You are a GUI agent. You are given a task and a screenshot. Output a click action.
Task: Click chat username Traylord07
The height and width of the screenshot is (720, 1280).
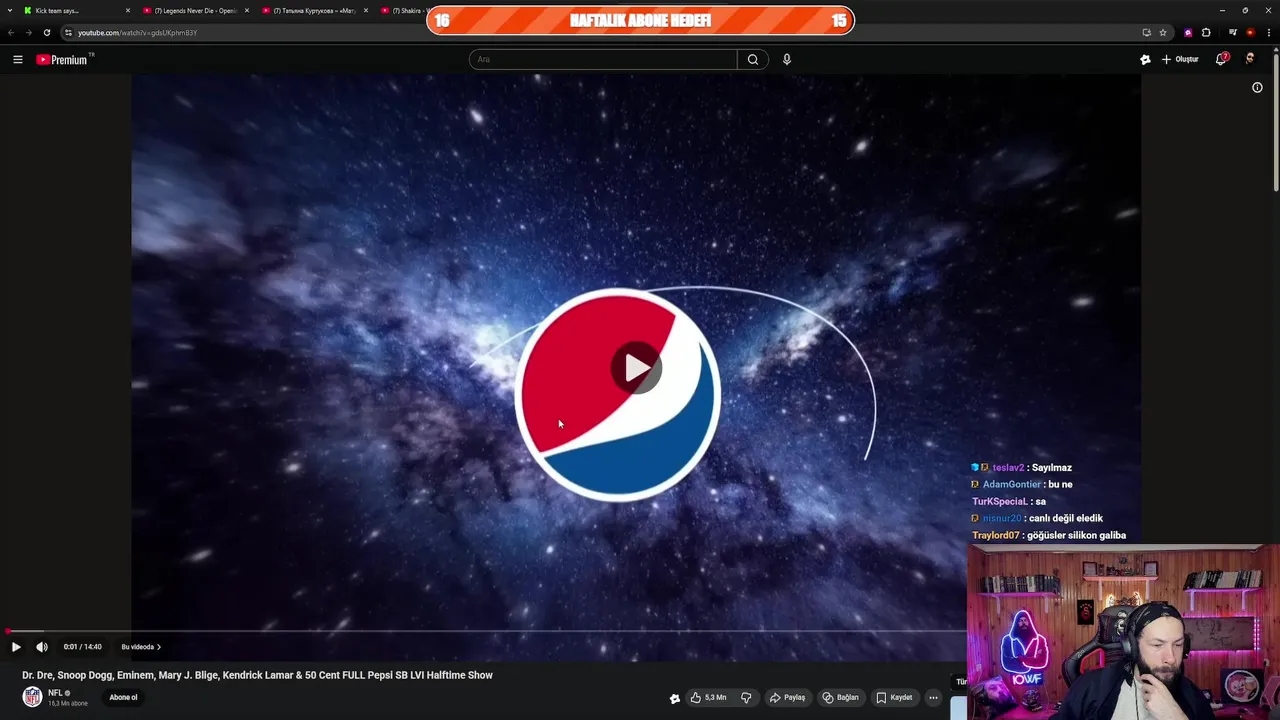(x=995, y=536)
